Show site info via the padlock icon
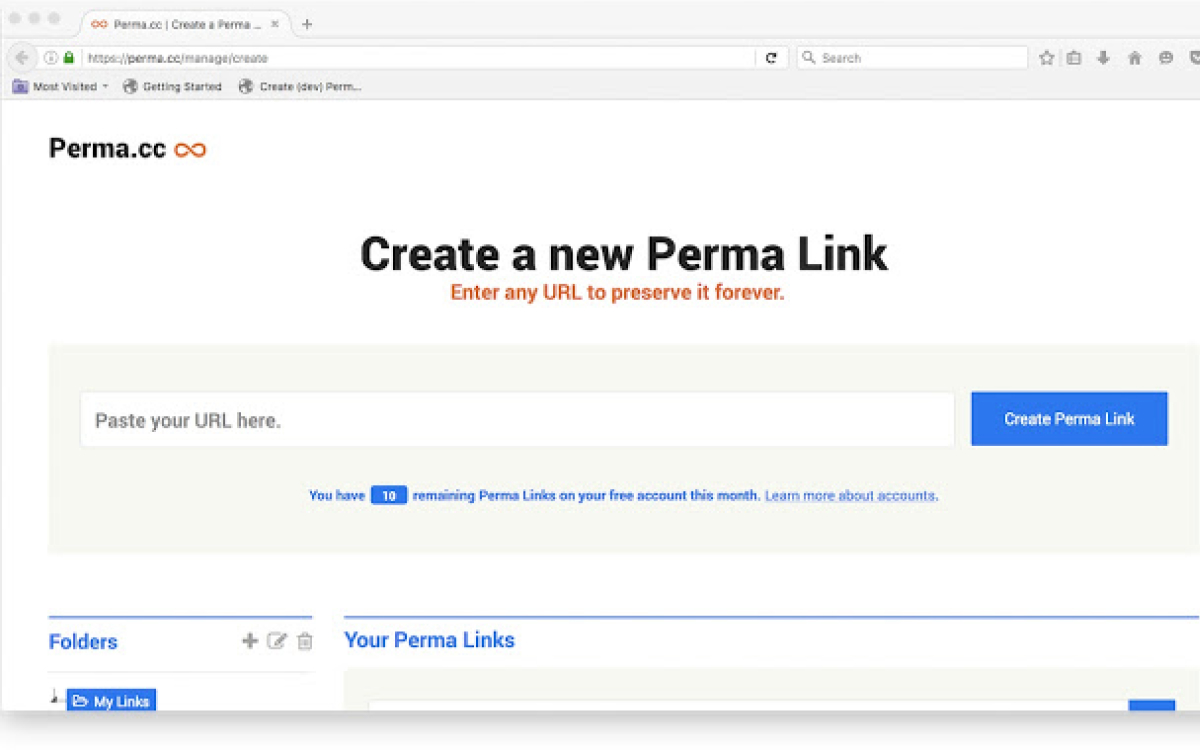1200x750 pixels. (69, 58)
